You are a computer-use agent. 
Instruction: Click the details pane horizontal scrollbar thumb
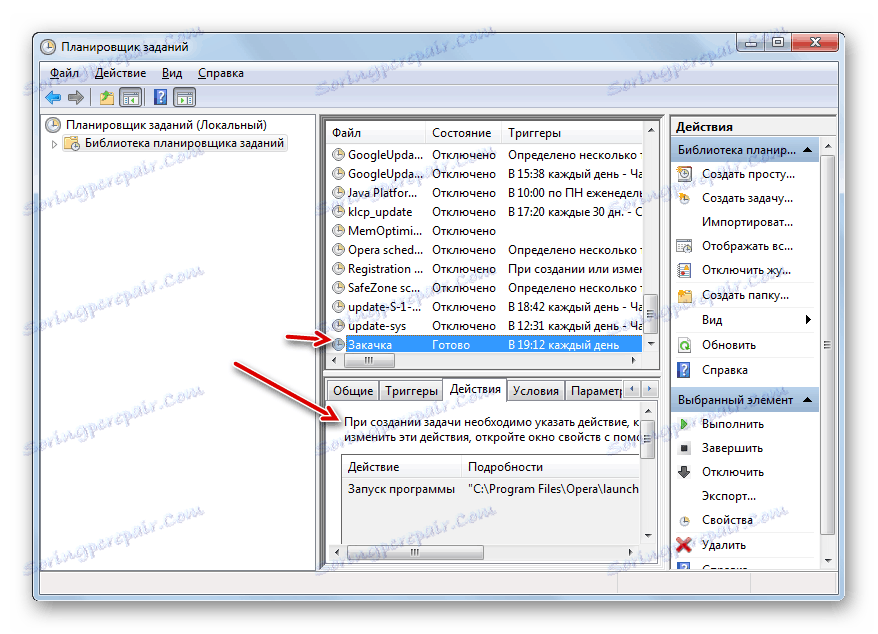(415, 552)
